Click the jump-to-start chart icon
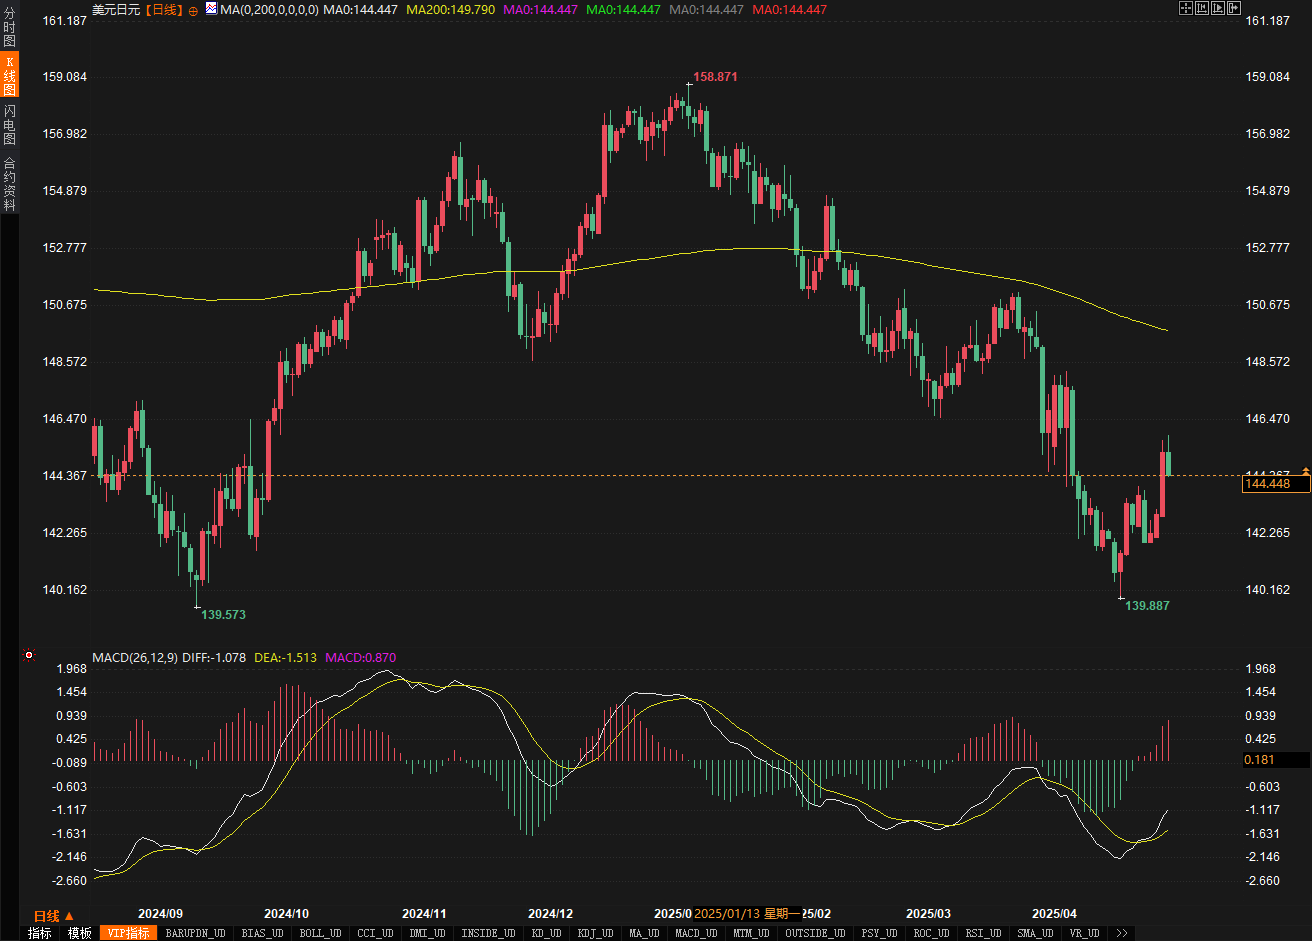Screen dimensions: 1312x941 1202,8
